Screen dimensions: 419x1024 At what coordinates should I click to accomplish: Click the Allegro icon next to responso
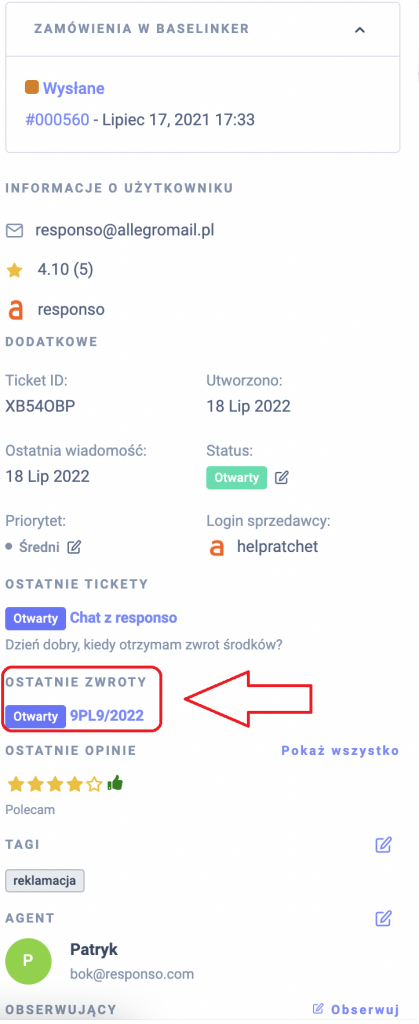[15, 310]
